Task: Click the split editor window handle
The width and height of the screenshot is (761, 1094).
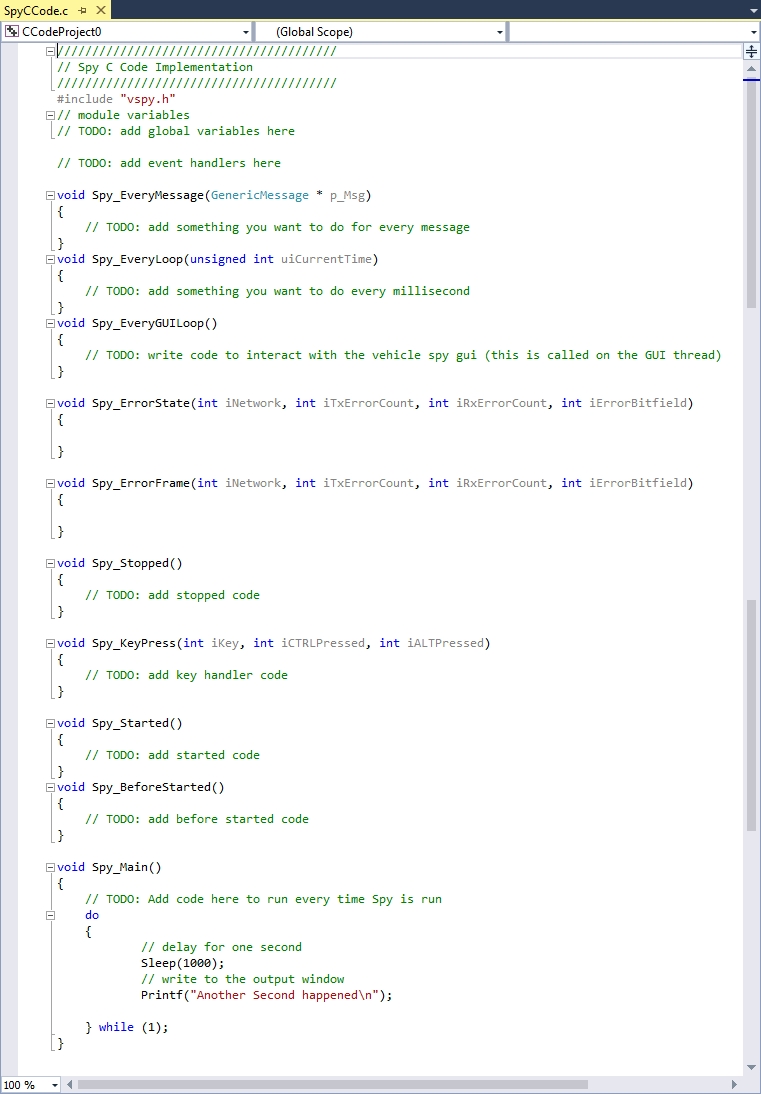Action: [751, 51]
